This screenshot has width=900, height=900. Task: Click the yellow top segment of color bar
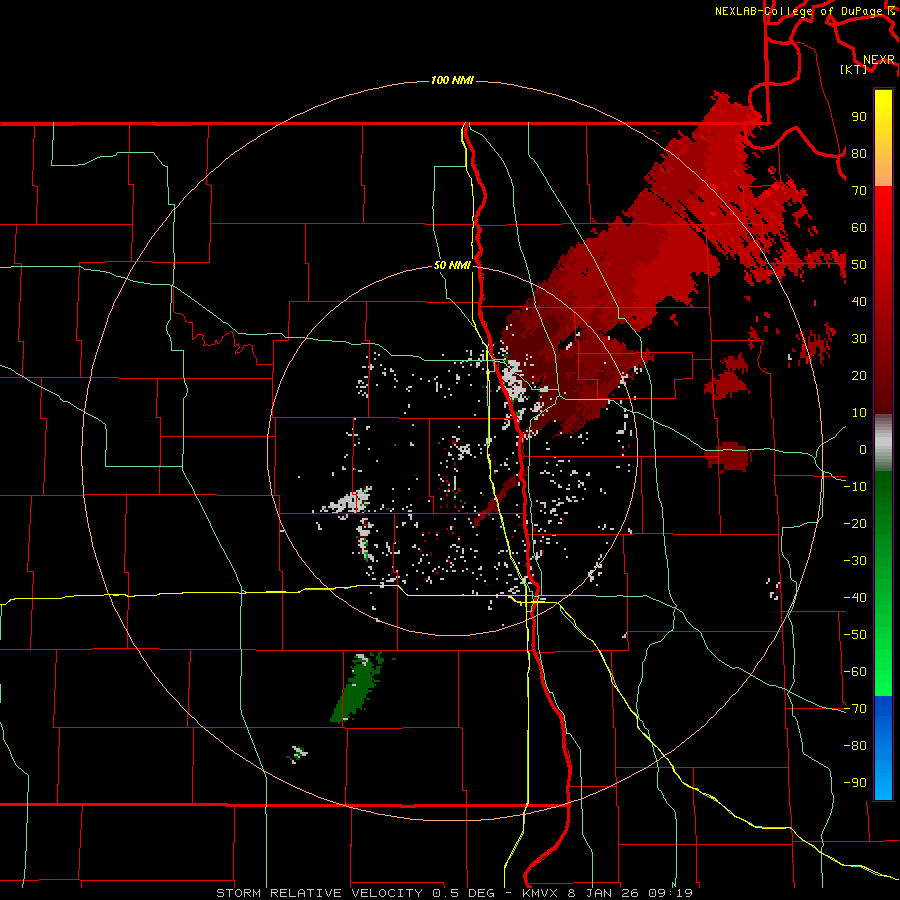(883, 138)
